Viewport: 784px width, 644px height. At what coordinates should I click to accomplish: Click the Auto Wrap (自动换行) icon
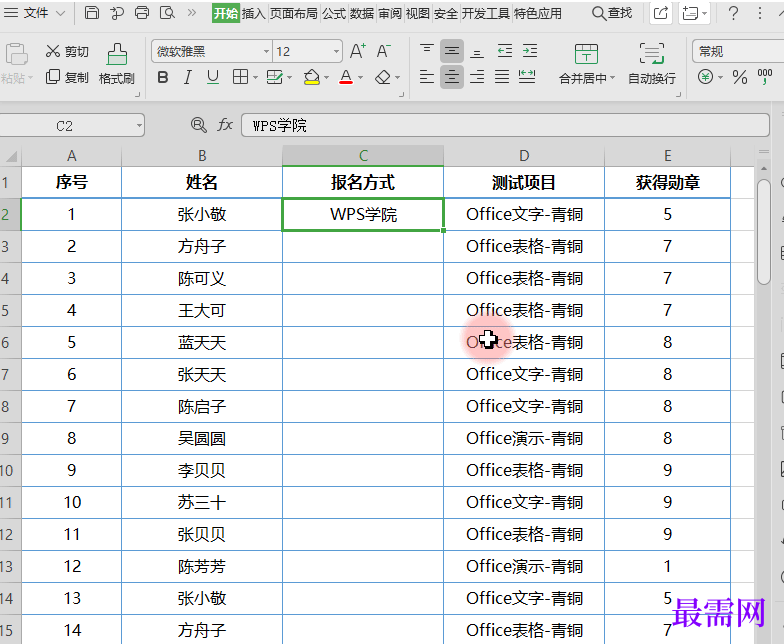pos(651,54)
